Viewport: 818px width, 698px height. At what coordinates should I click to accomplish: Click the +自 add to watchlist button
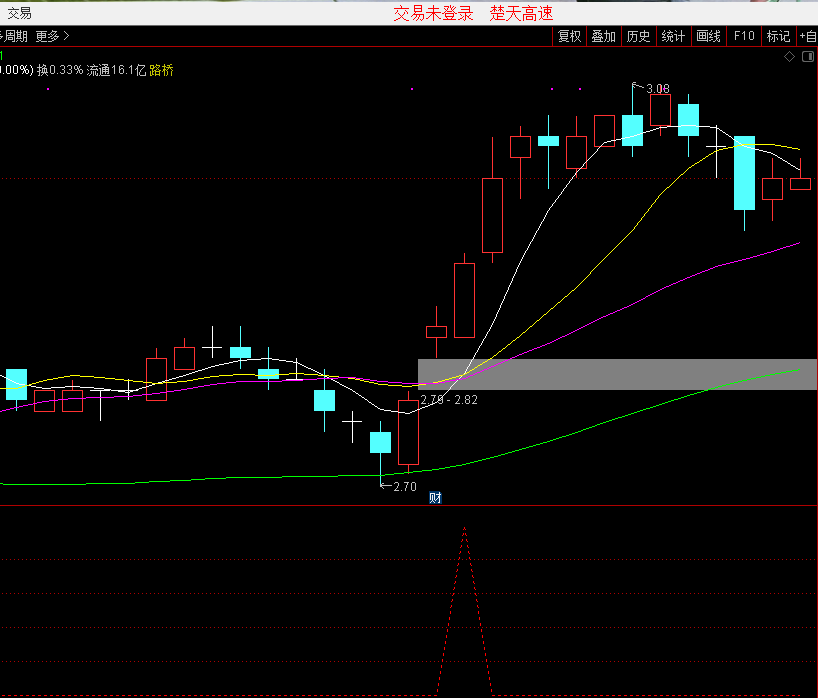coord(807,36)
